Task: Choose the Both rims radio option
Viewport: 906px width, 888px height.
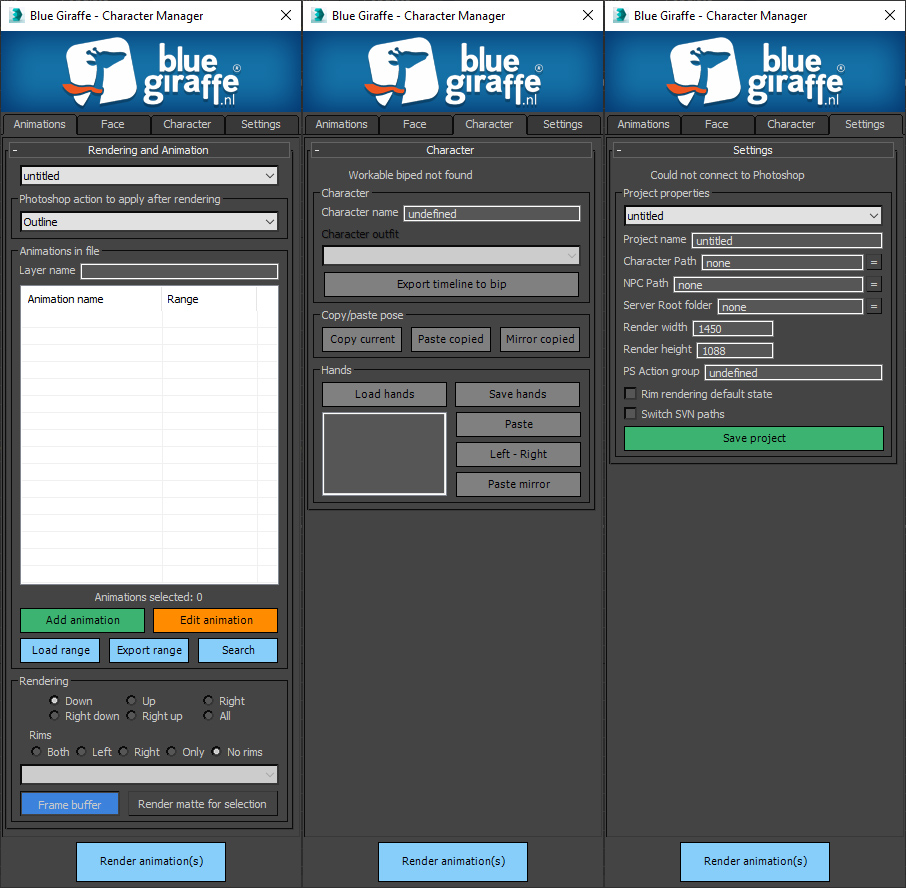Action: click(37, 752)
